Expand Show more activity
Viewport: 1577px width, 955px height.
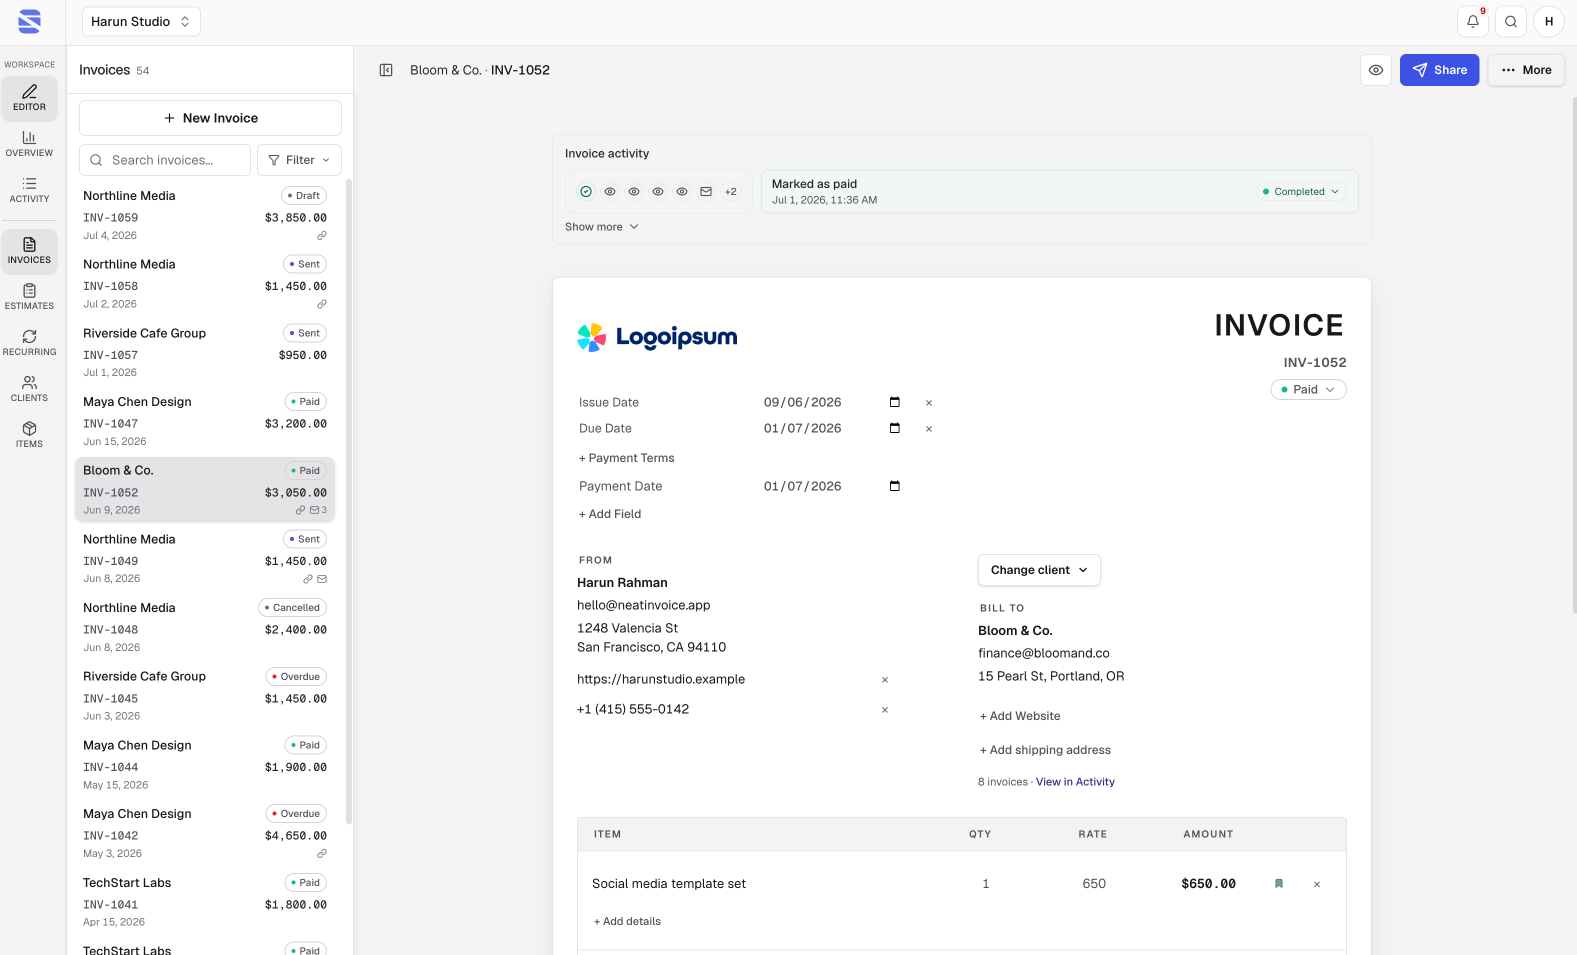[x=602, y=227]
